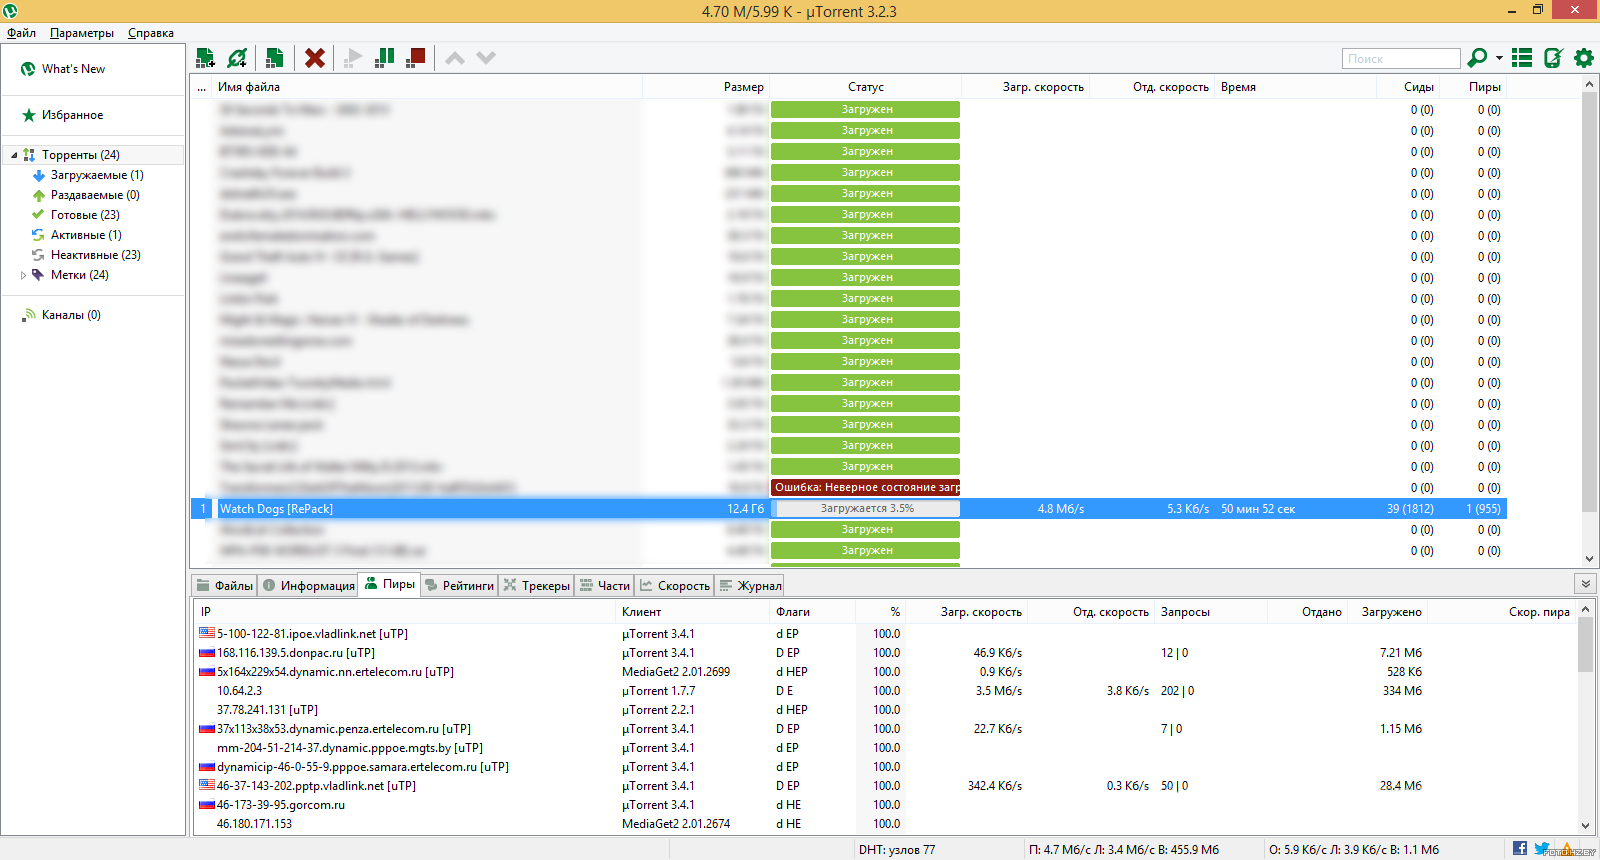The width and height of the screenshot is (1600, 860).
Task: Sort peers by Флаги column
Action: (x=812, y=612)
